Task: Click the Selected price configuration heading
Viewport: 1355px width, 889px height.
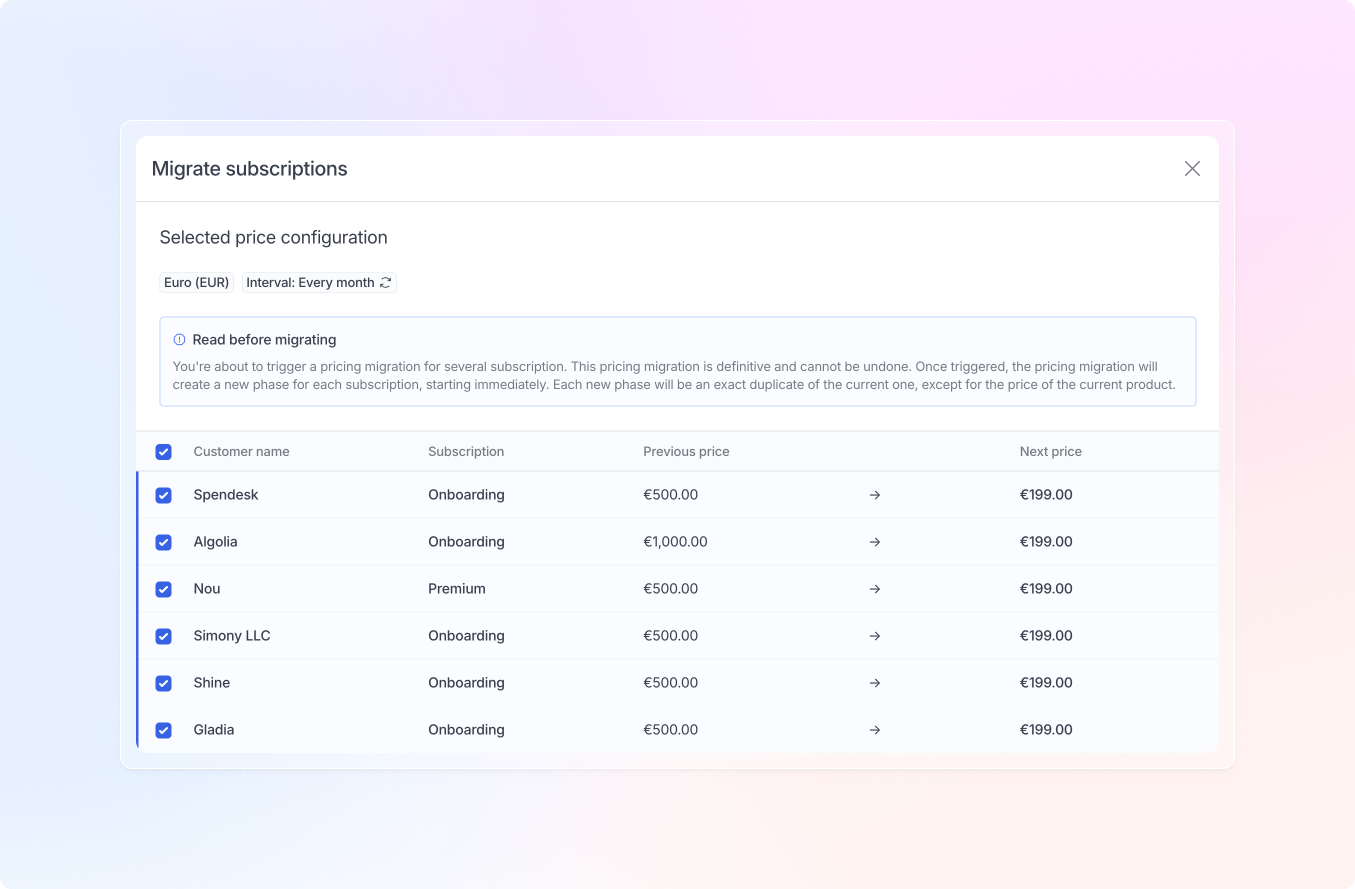Action: pyautogui.click(x=273, y=238)
